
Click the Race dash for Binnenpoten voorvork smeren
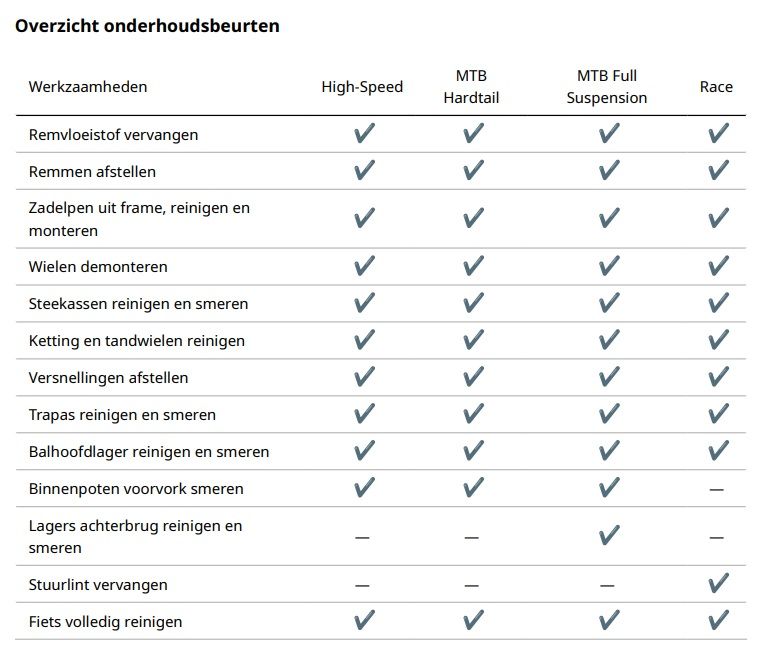click(716, 489)
